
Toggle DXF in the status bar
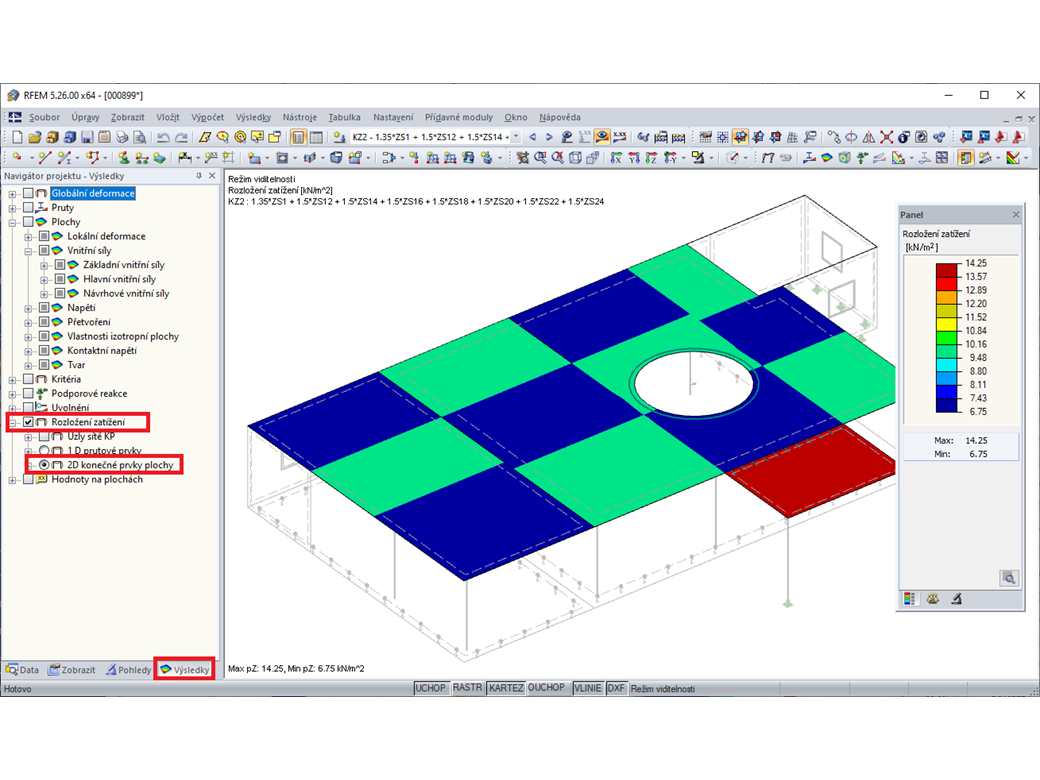[616, 688]
